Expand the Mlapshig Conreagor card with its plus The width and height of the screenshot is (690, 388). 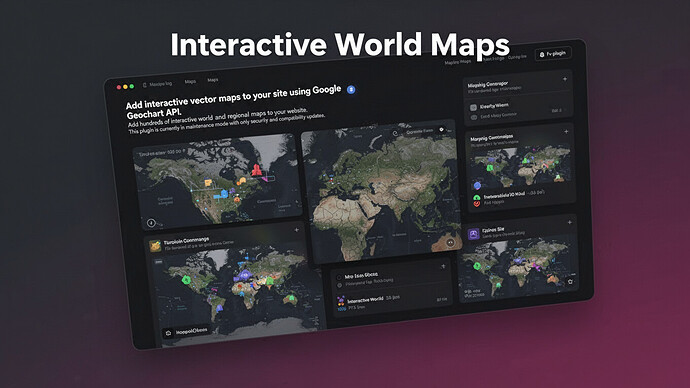tap(565, 79)
